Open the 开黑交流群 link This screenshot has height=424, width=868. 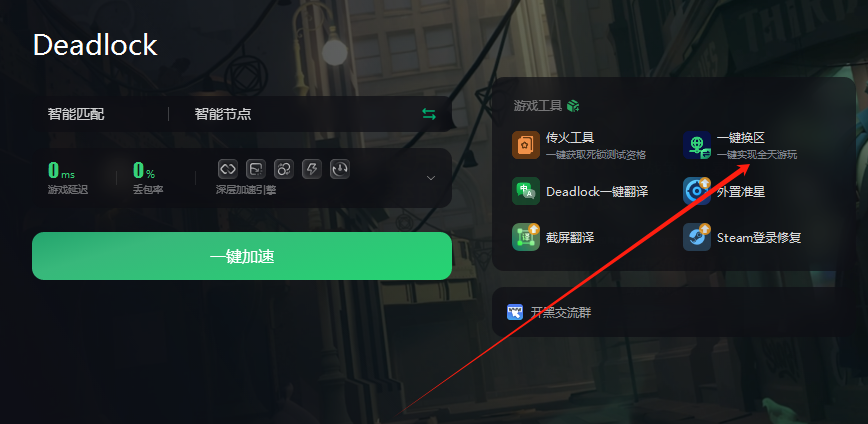[561, 313]
